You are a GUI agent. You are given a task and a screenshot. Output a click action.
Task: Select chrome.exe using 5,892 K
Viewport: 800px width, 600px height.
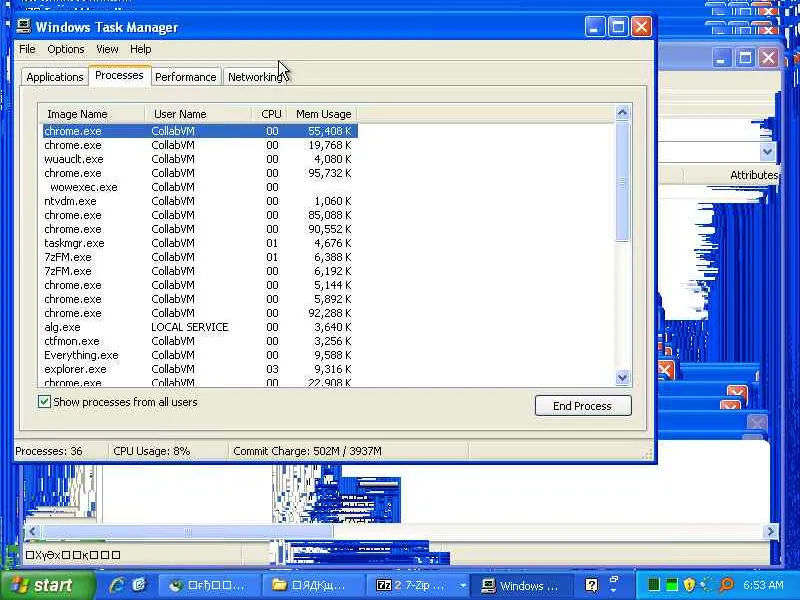click(200, 299)
